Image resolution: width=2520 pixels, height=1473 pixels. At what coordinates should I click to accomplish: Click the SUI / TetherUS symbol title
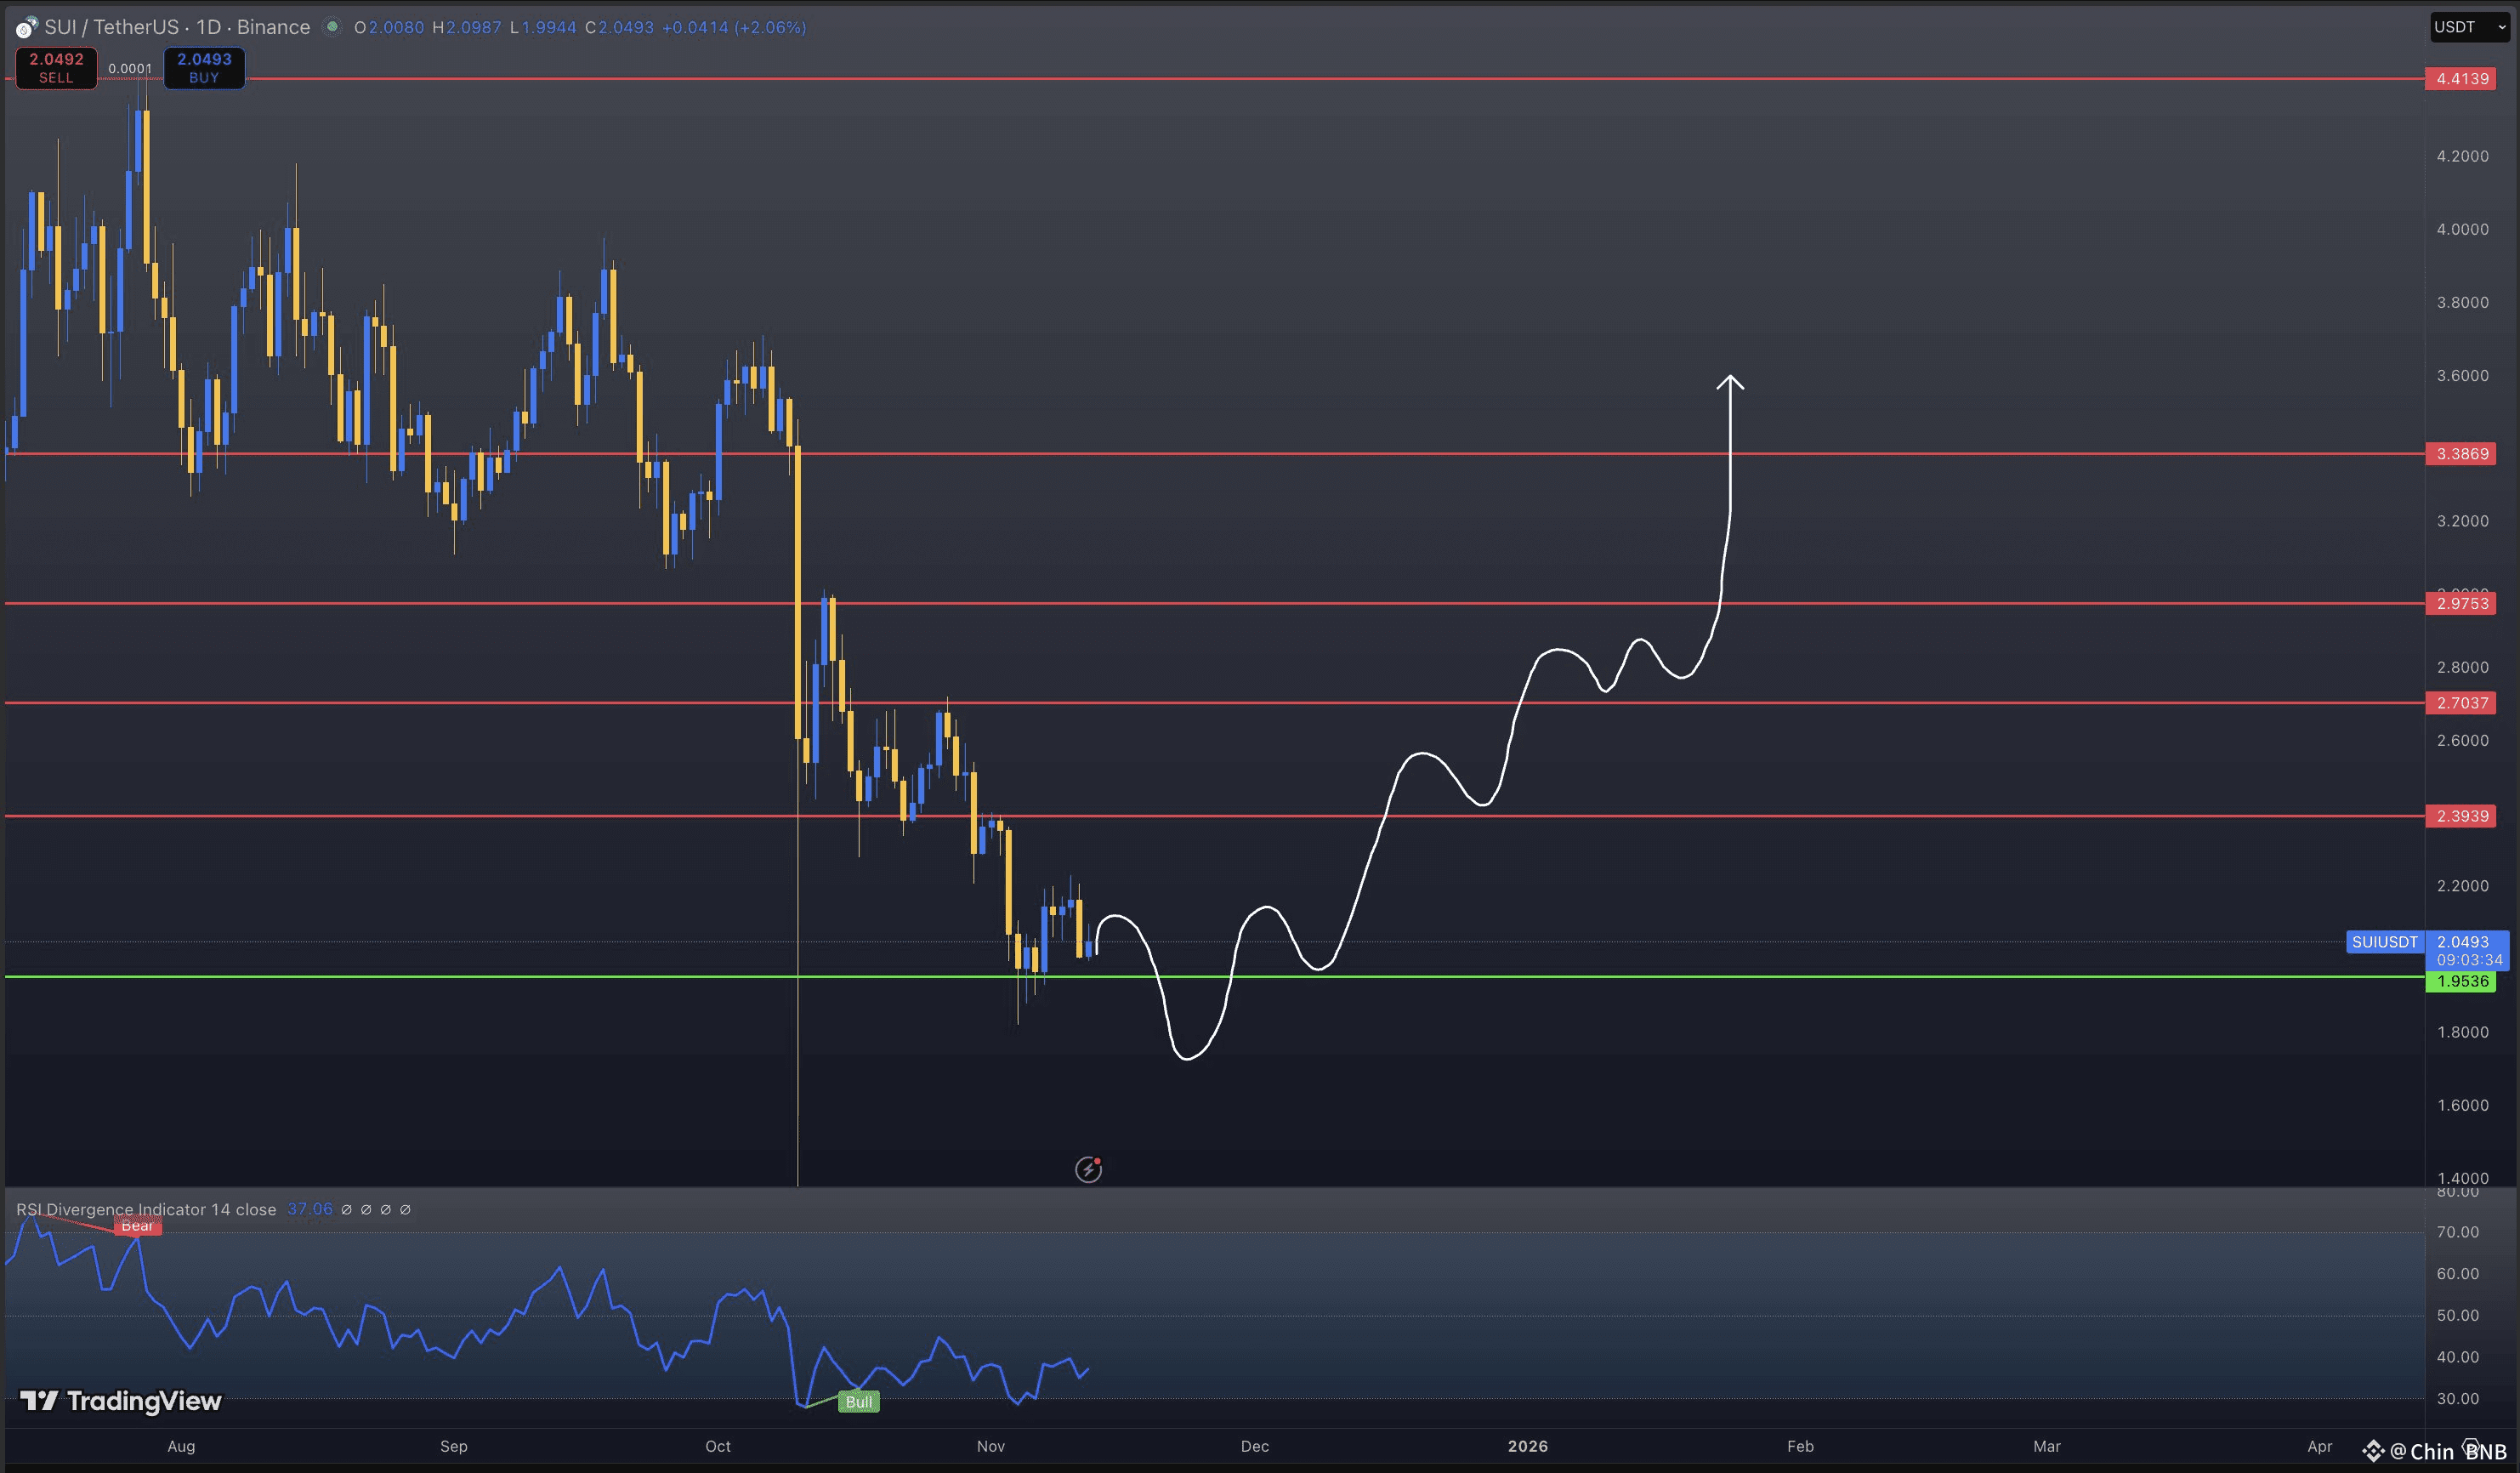110,27
